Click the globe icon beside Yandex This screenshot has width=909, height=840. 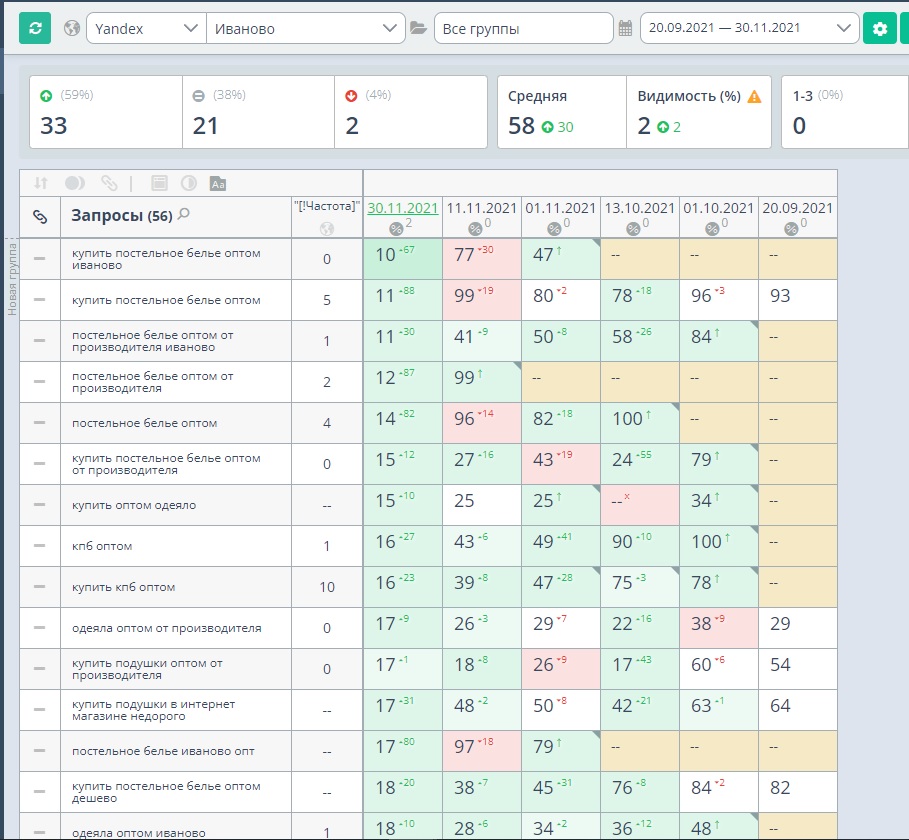coord(72,28)
